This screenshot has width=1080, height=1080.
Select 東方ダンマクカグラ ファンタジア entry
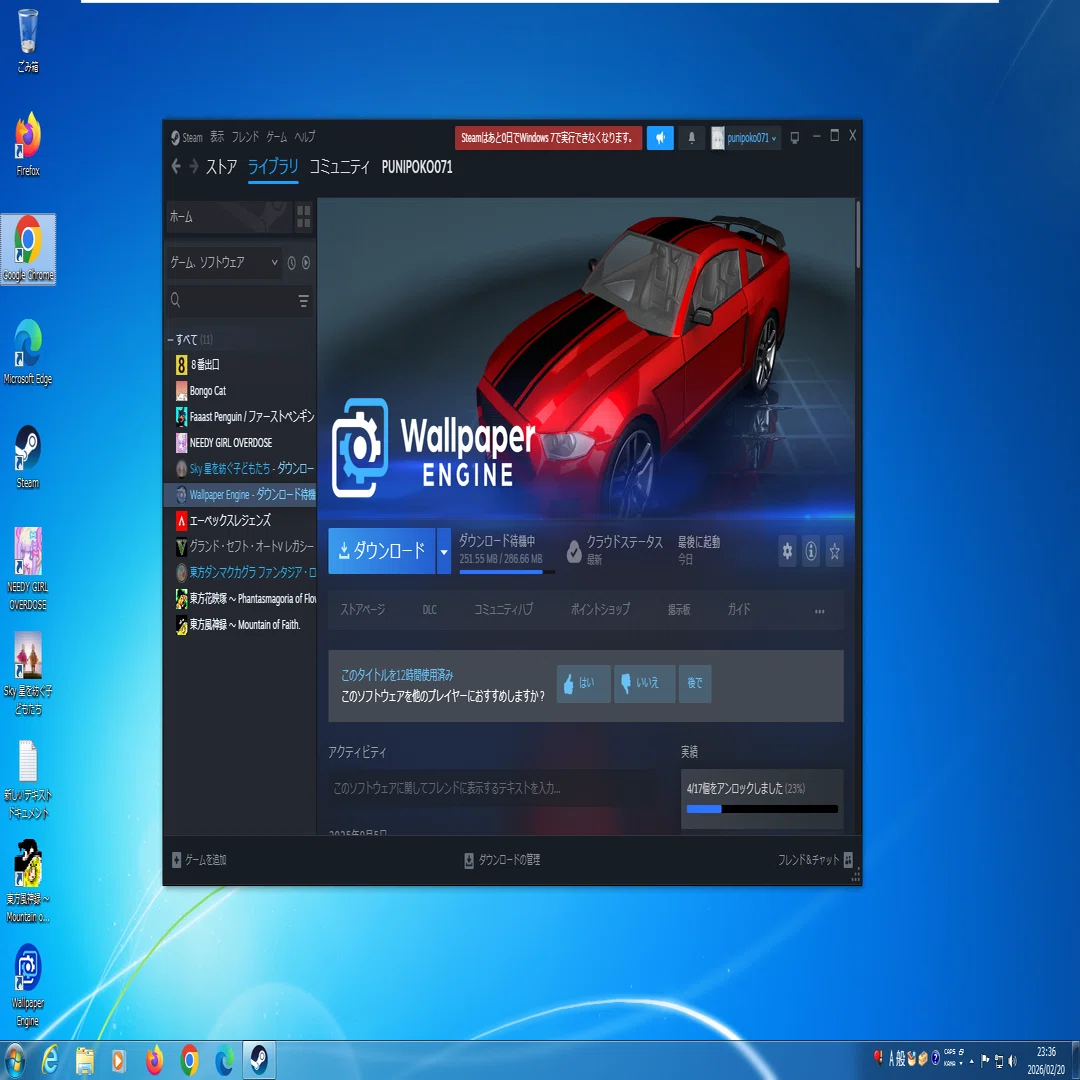240,572
